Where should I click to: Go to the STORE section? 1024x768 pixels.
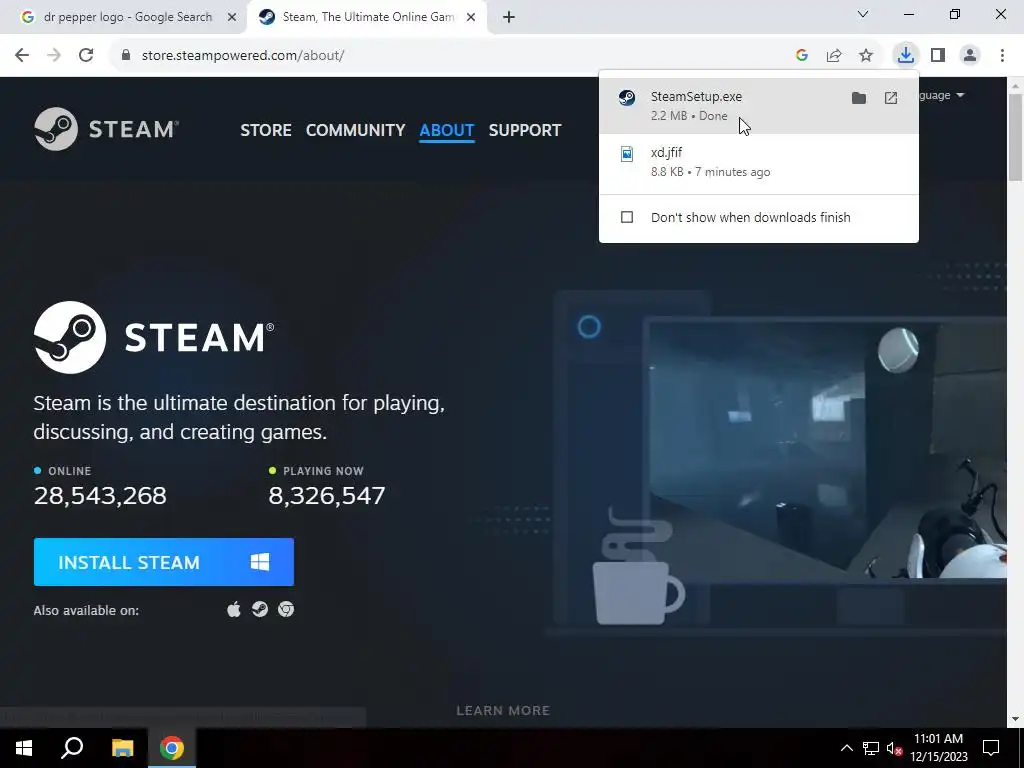click(x=266, y=130)
